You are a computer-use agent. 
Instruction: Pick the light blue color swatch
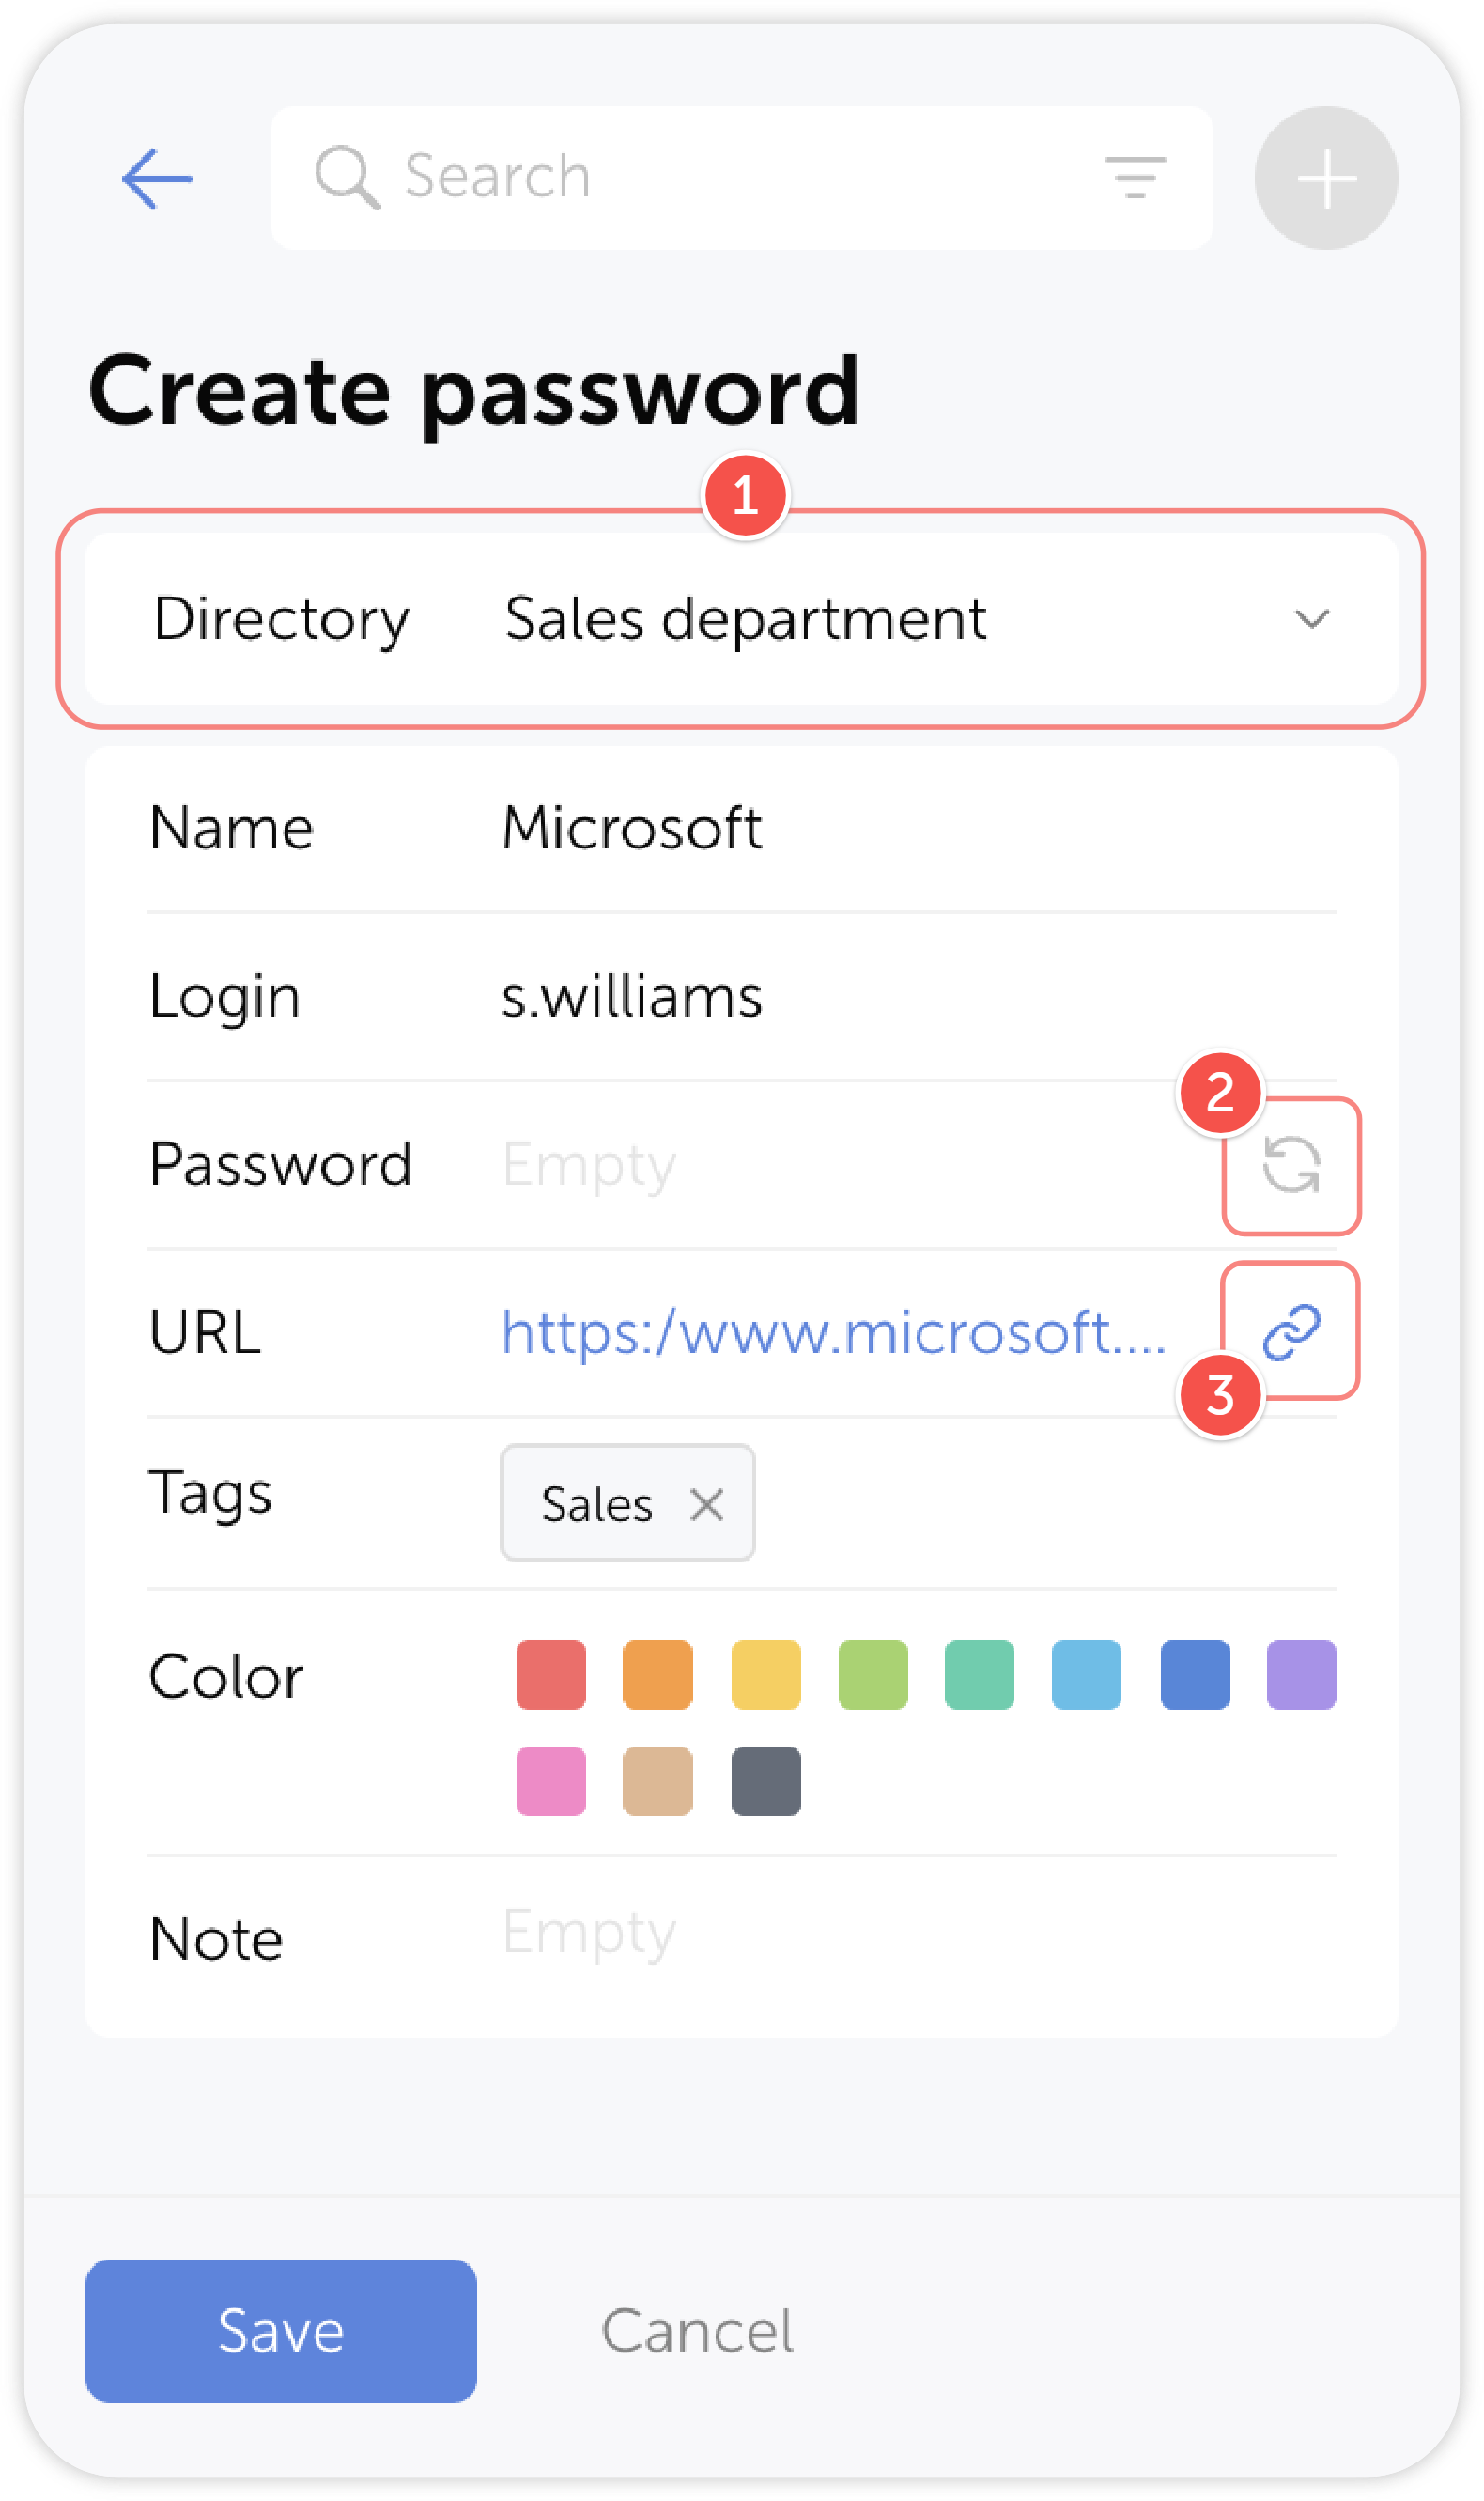point(1086,1675)
